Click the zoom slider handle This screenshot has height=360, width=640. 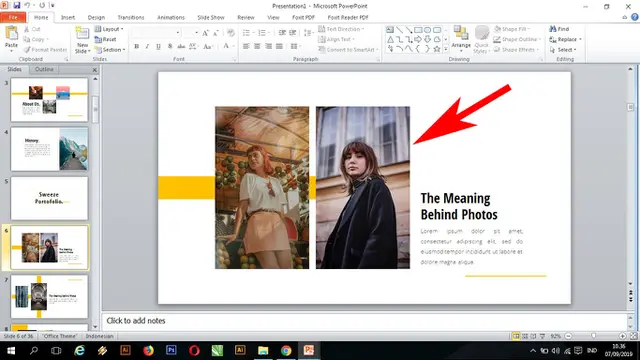593,336
